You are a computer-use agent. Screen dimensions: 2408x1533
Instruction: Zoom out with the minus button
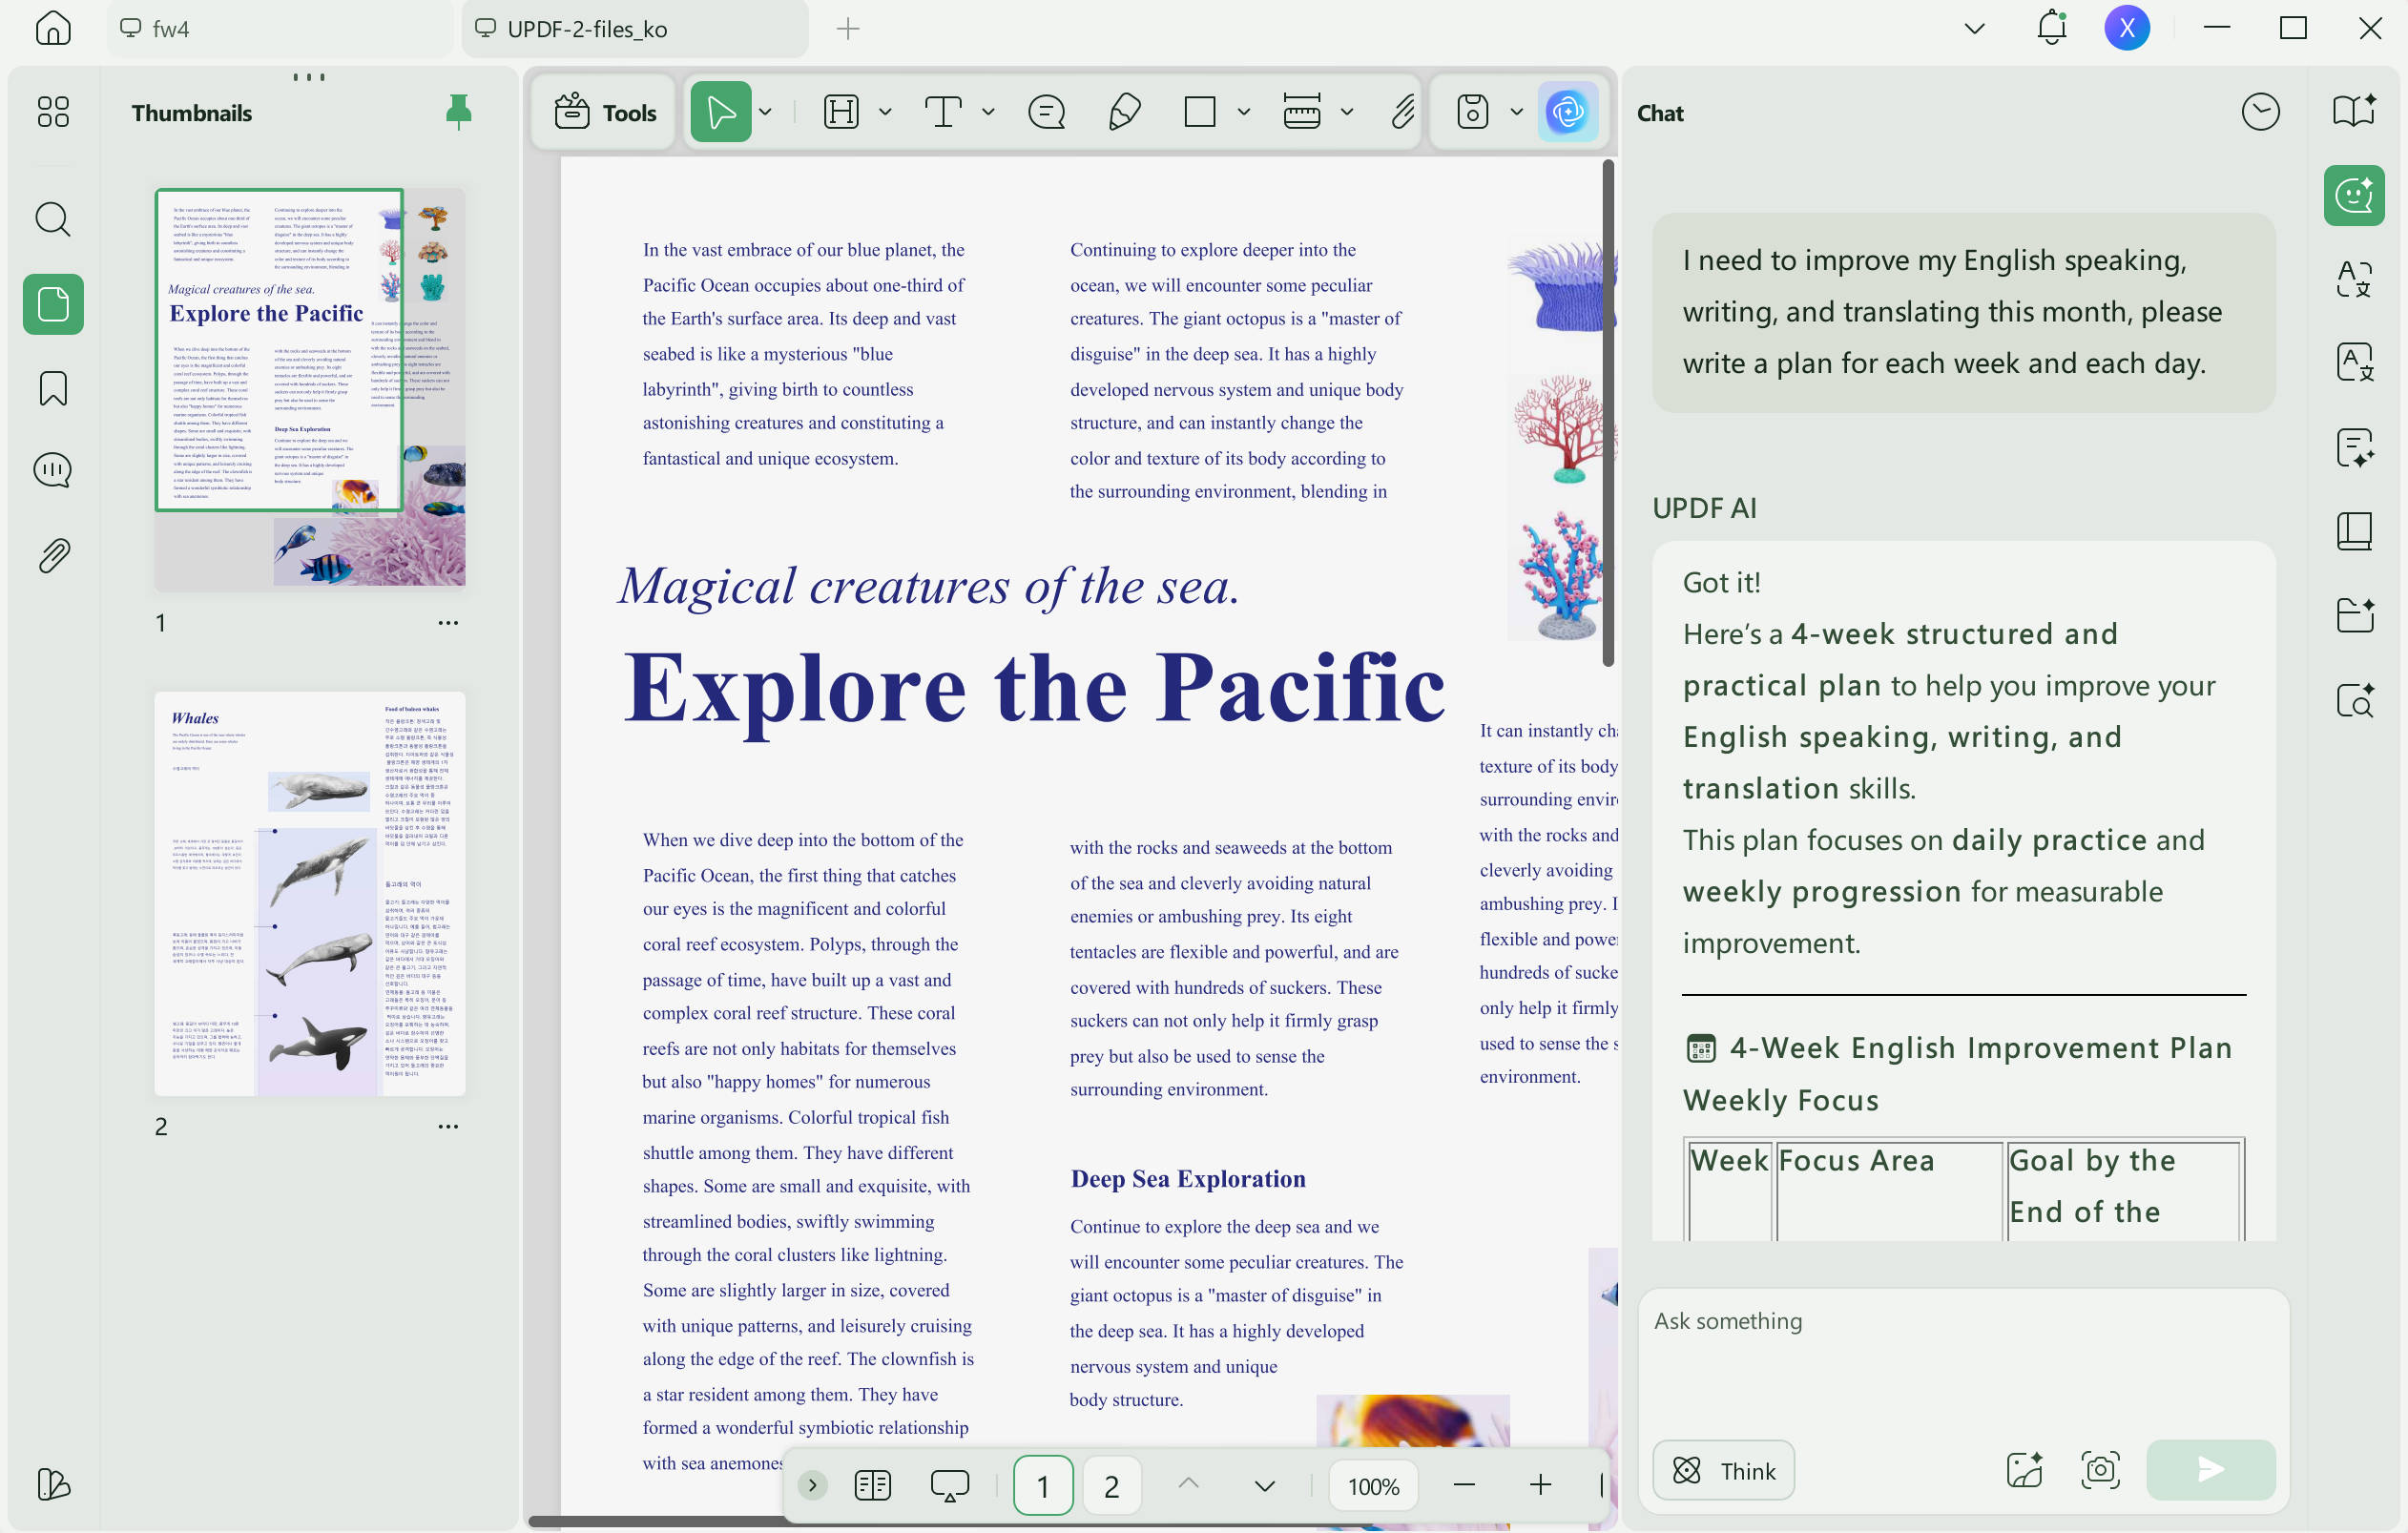click(1464, 1485)
